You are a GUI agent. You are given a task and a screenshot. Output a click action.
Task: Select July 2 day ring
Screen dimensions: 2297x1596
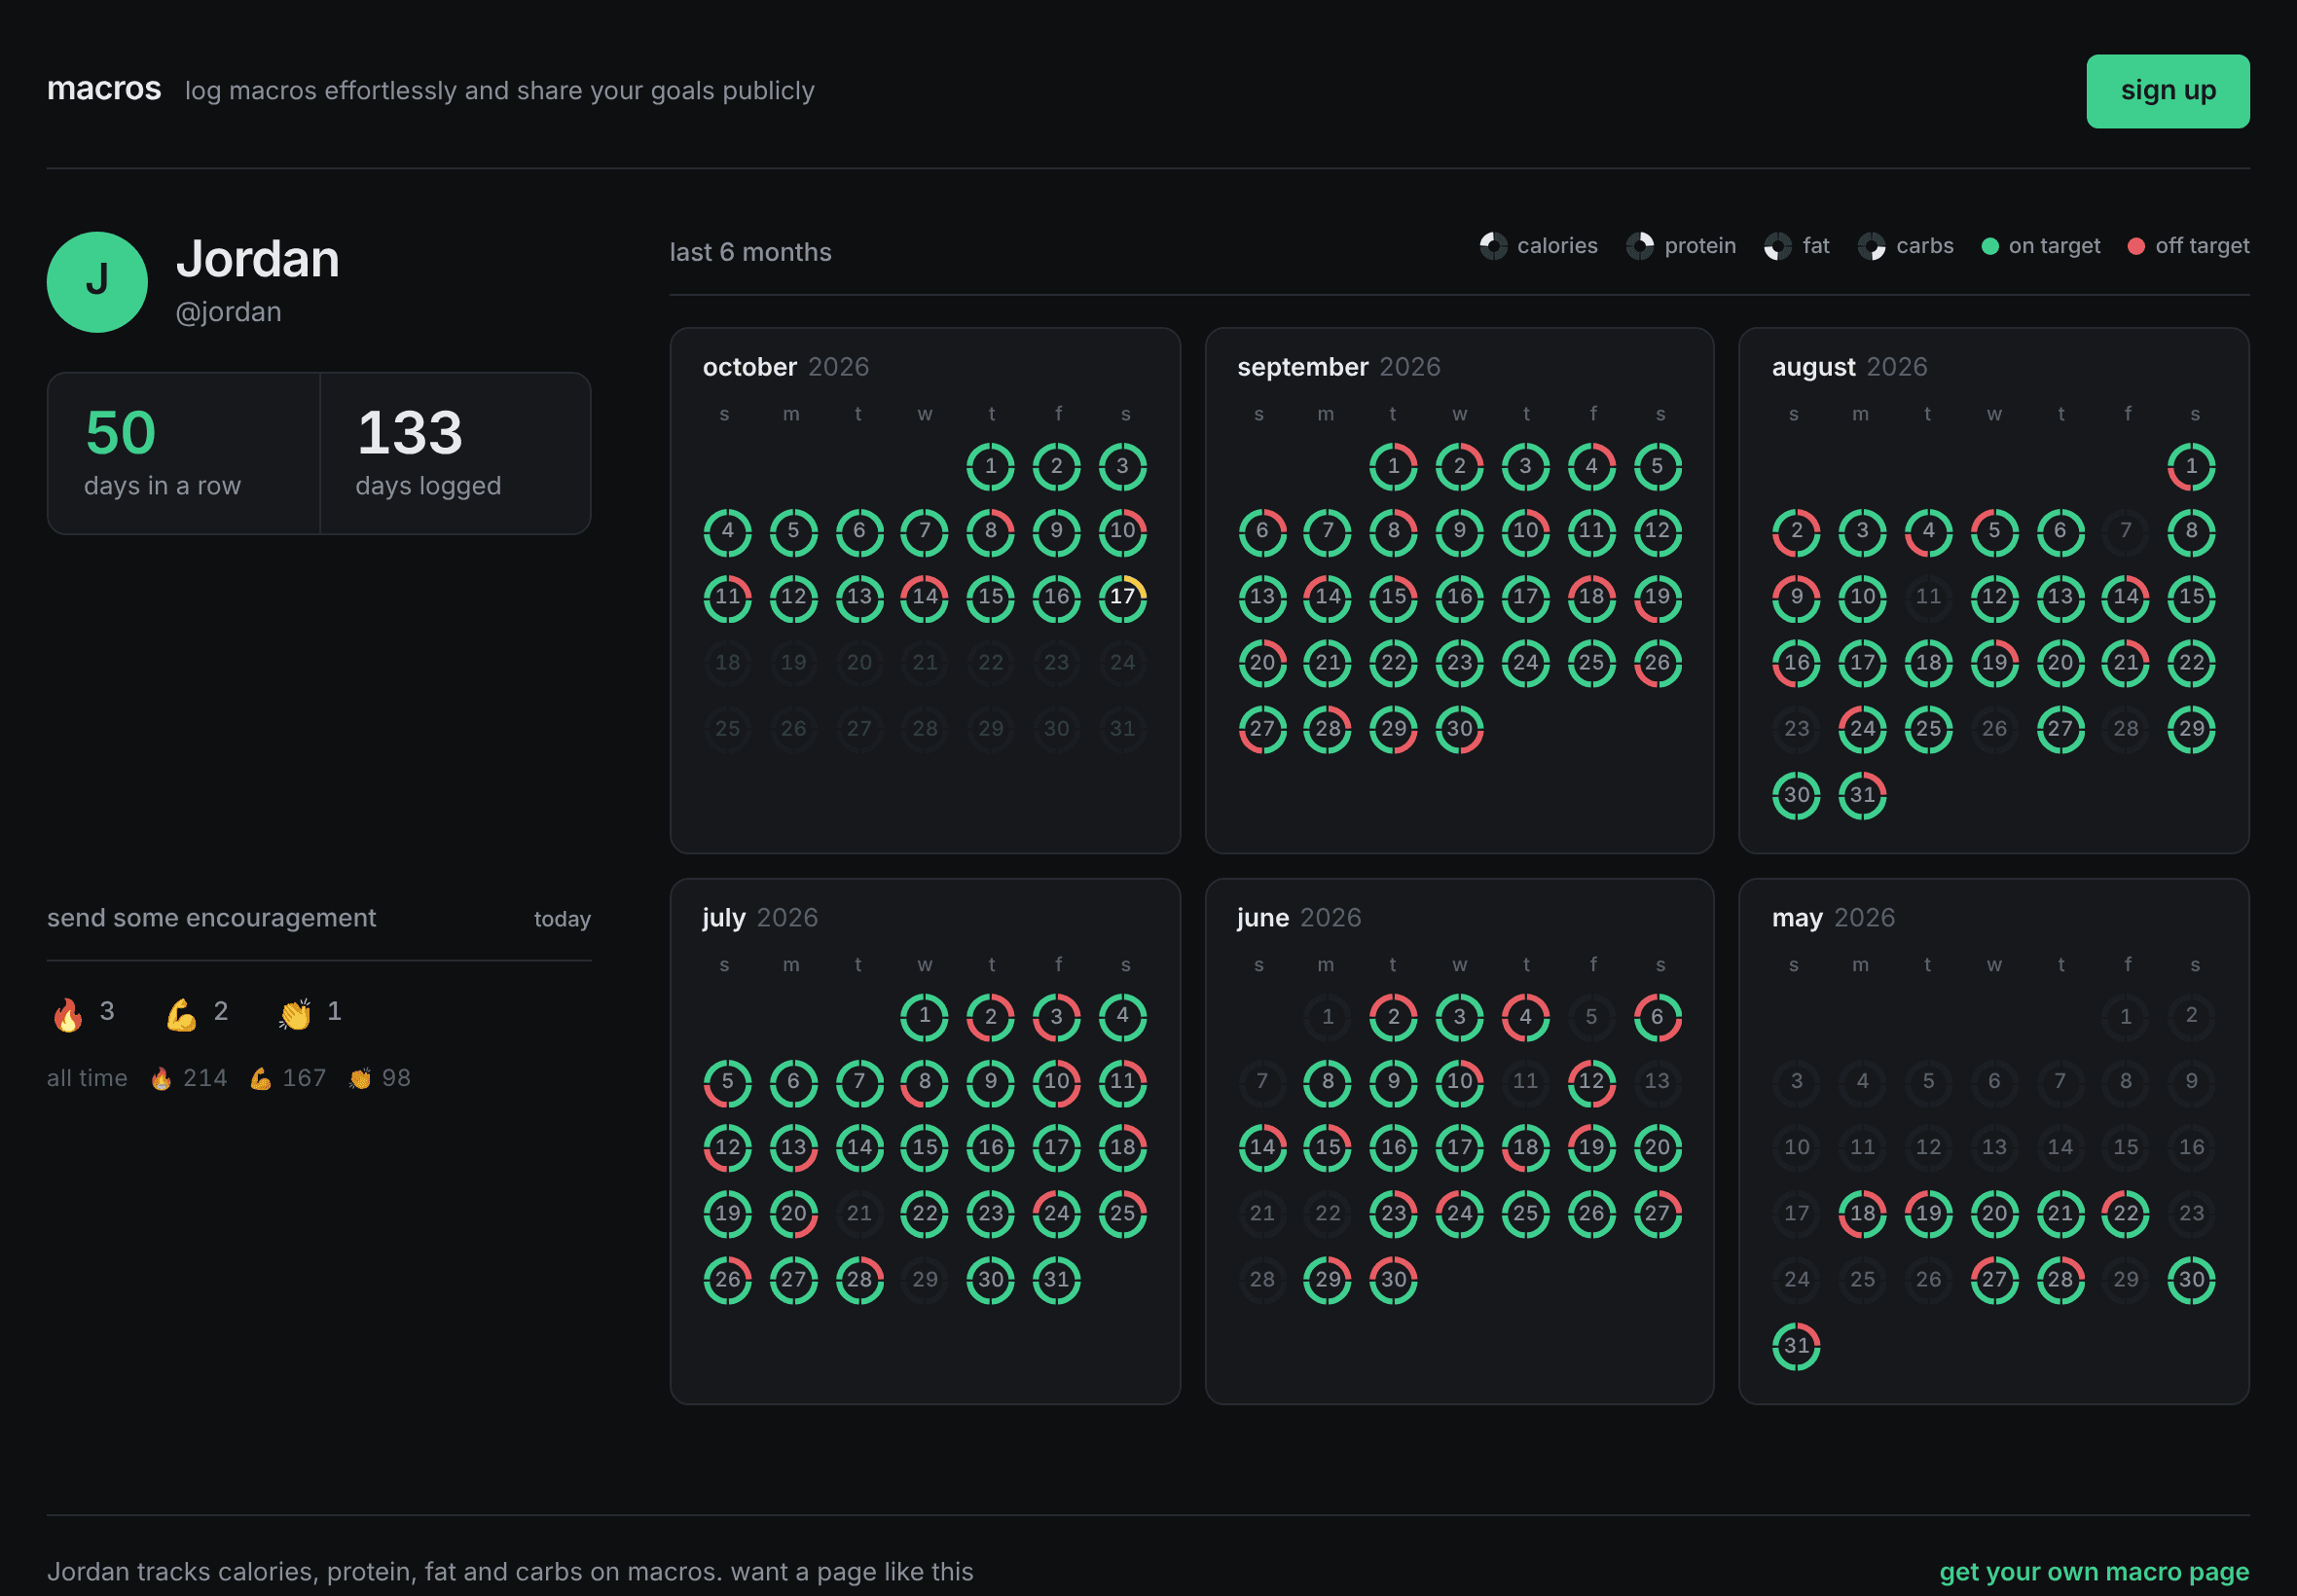[990, 1017]
